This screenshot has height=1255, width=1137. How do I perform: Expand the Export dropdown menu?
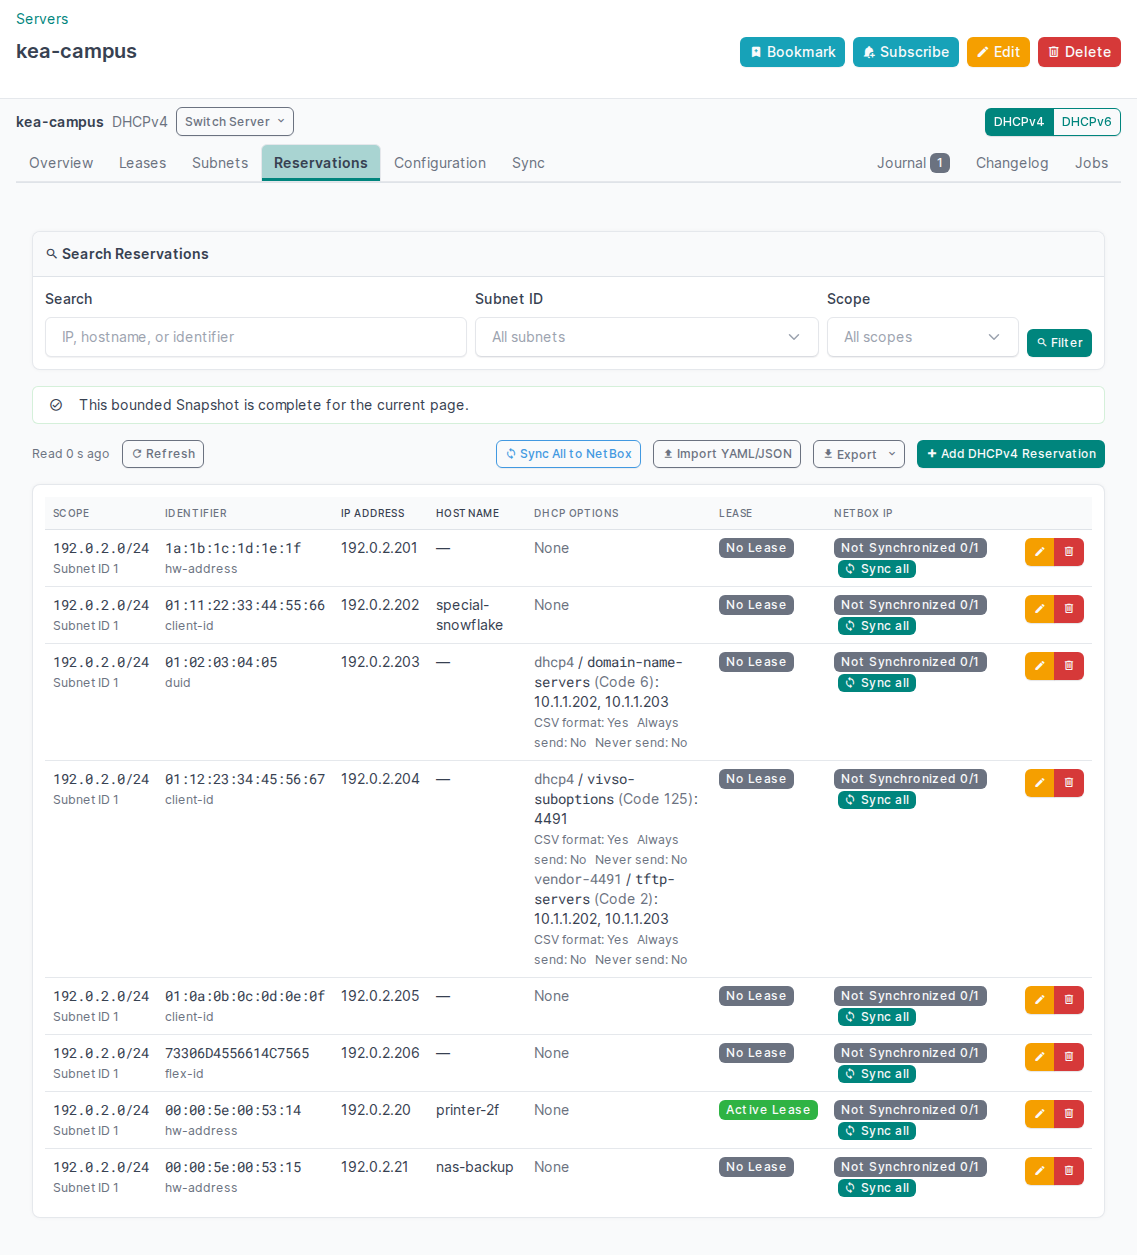click(859, 454)
